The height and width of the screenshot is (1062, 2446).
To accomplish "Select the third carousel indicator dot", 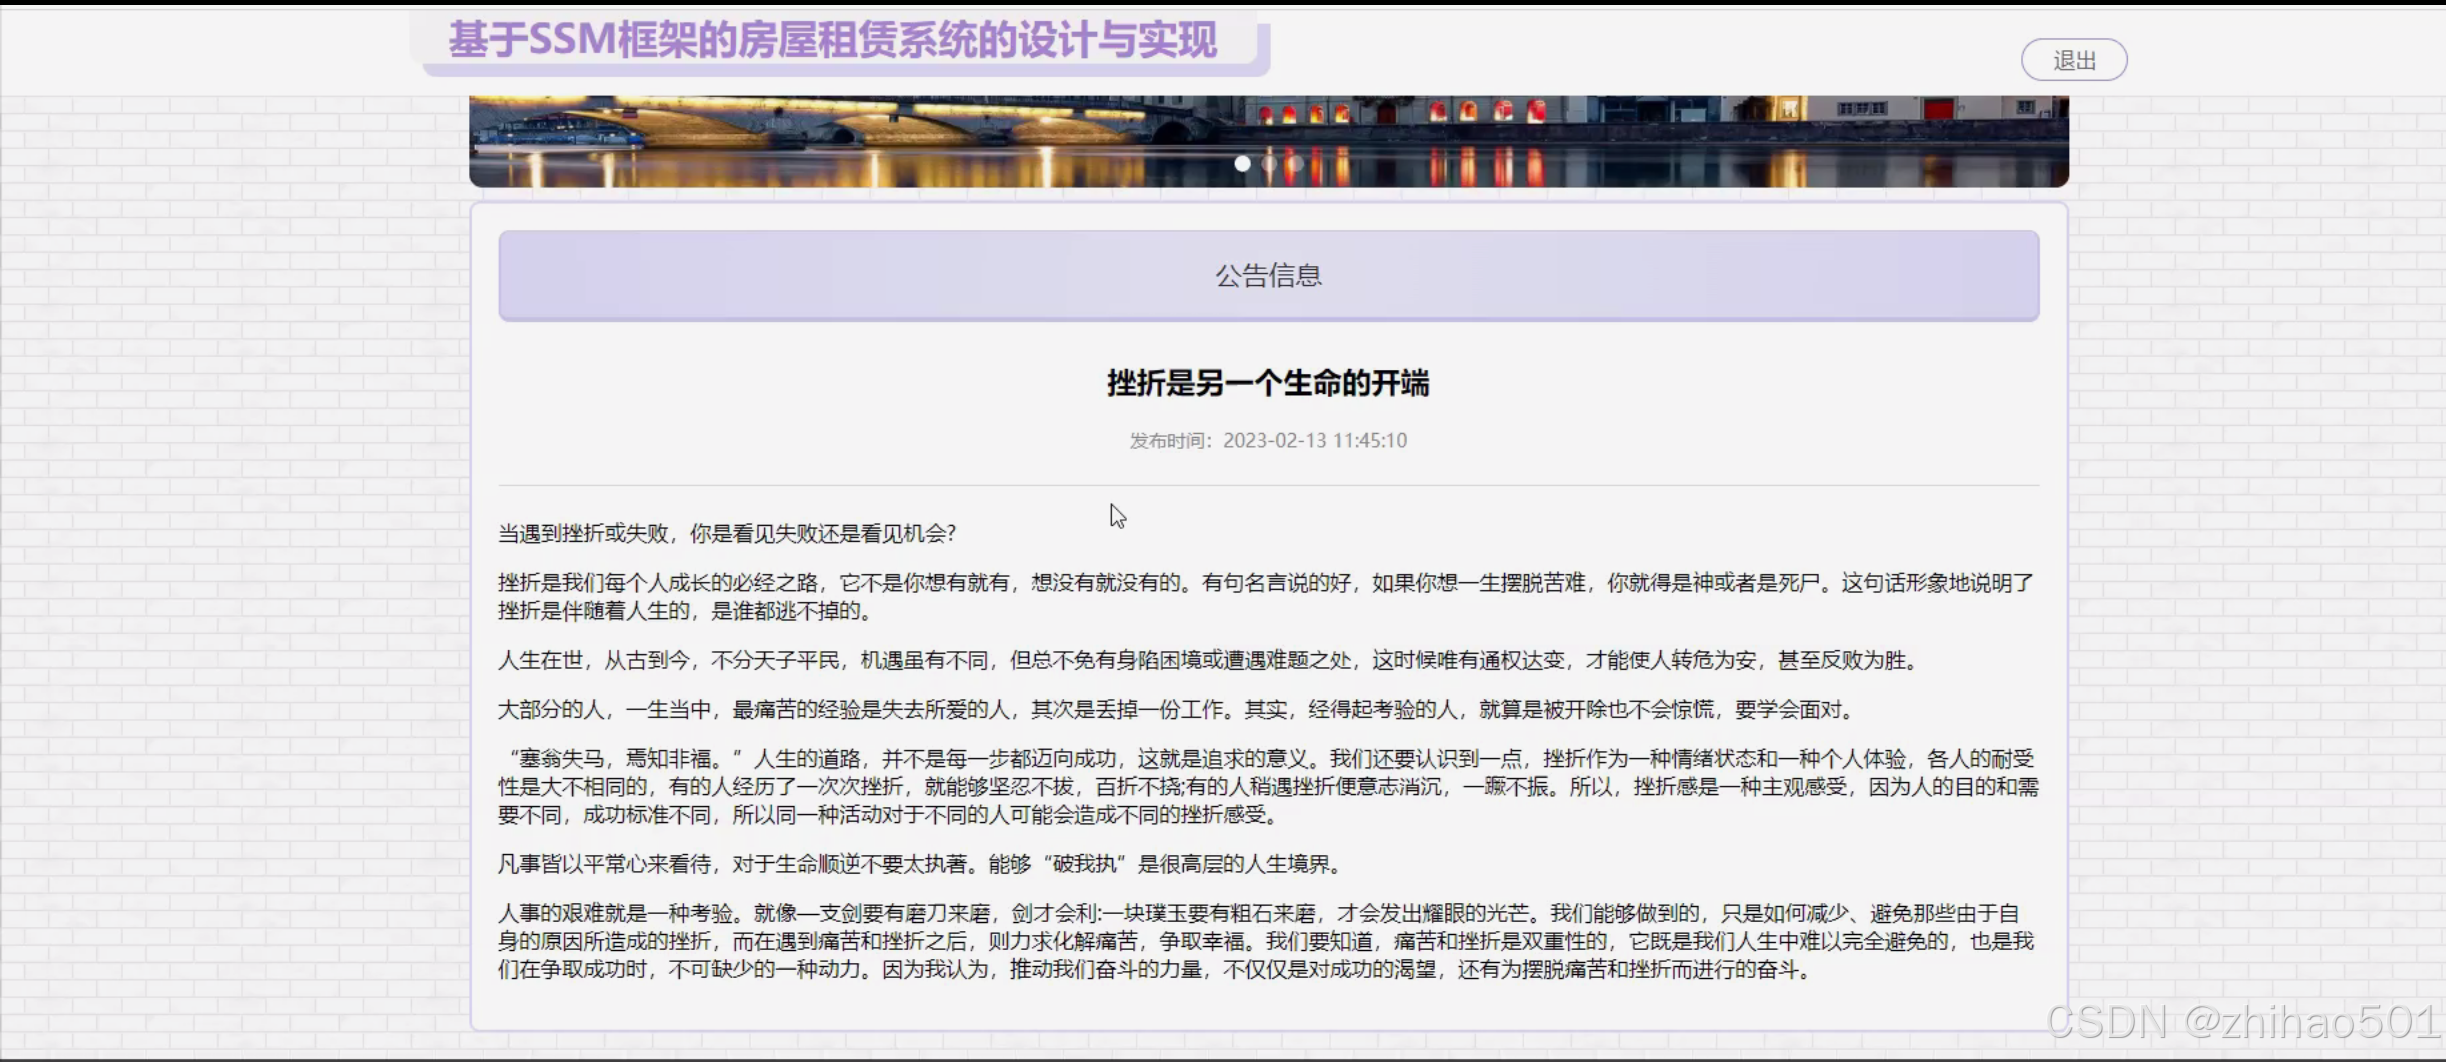I will point(1294,164).
